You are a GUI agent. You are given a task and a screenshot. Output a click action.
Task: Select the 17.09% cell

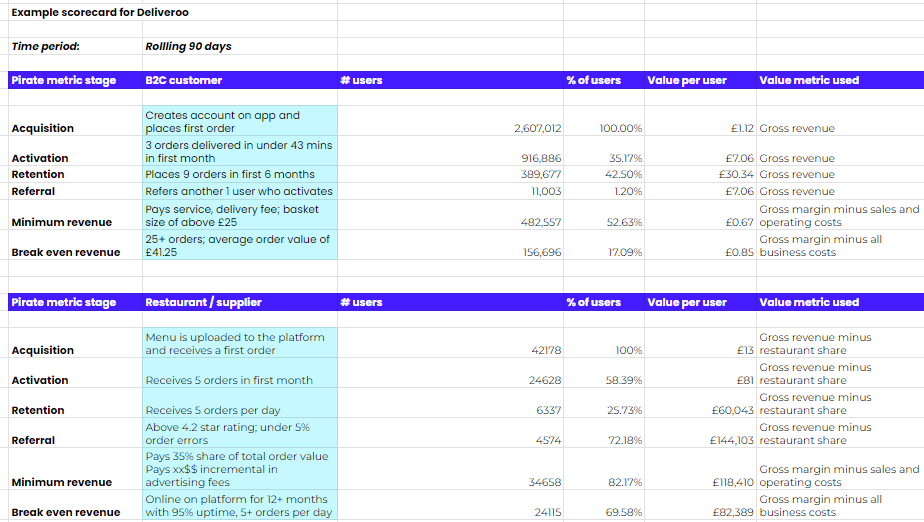coord(604,245)
